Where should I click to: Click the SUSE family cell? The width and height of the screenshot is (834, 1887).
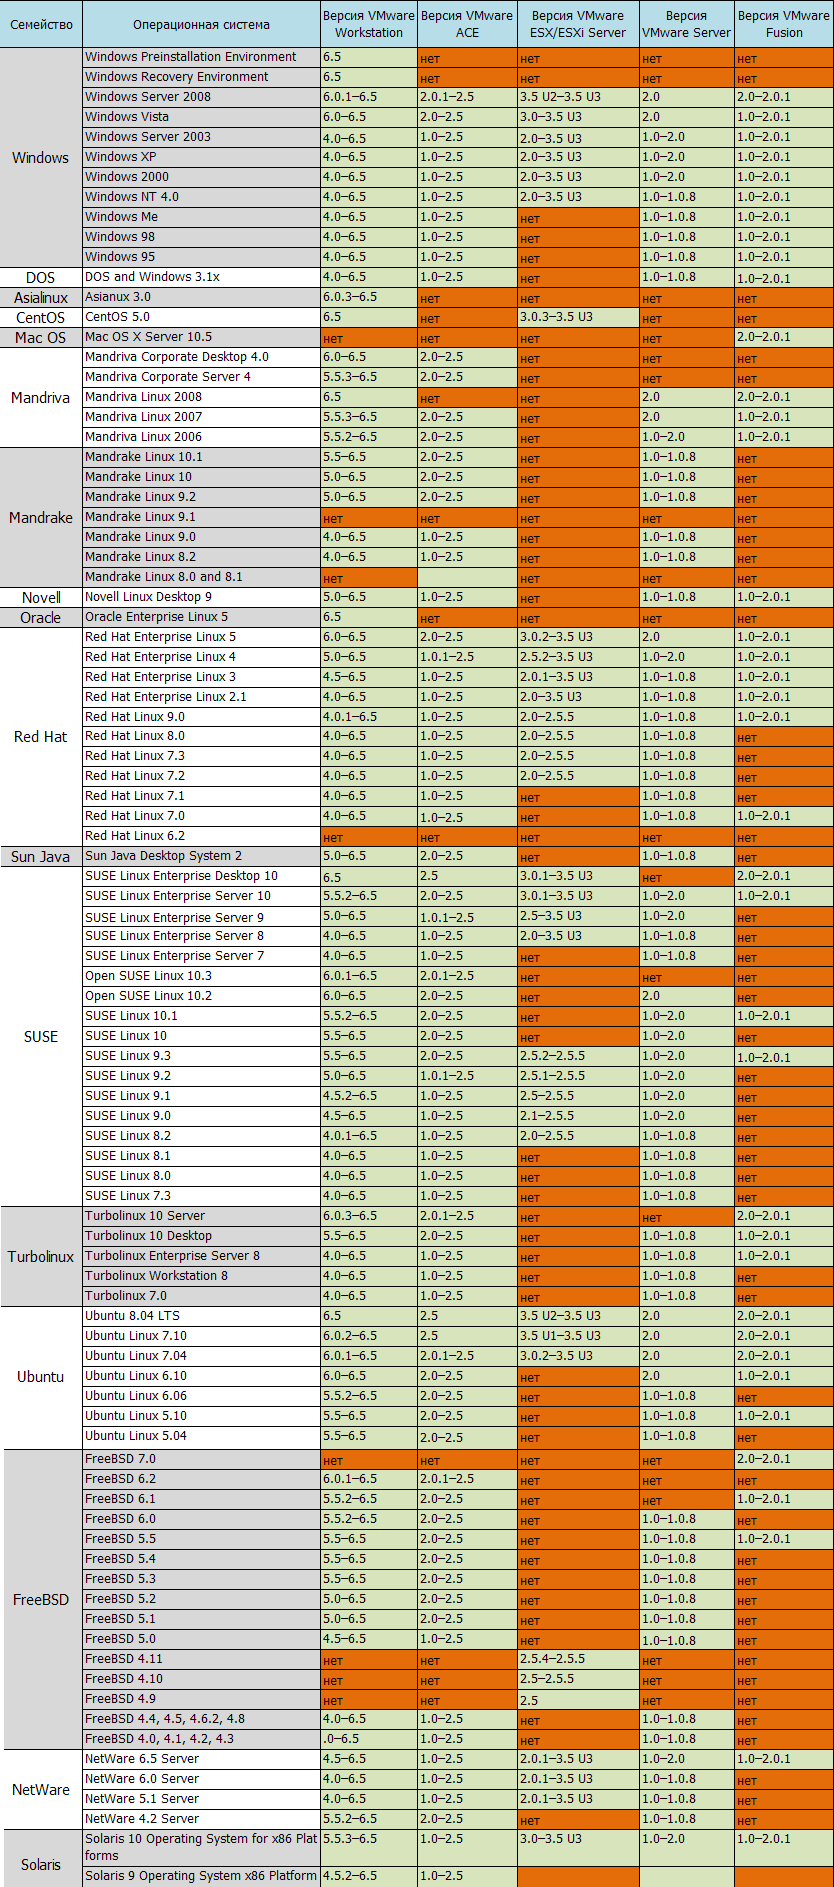(41, 1036)
